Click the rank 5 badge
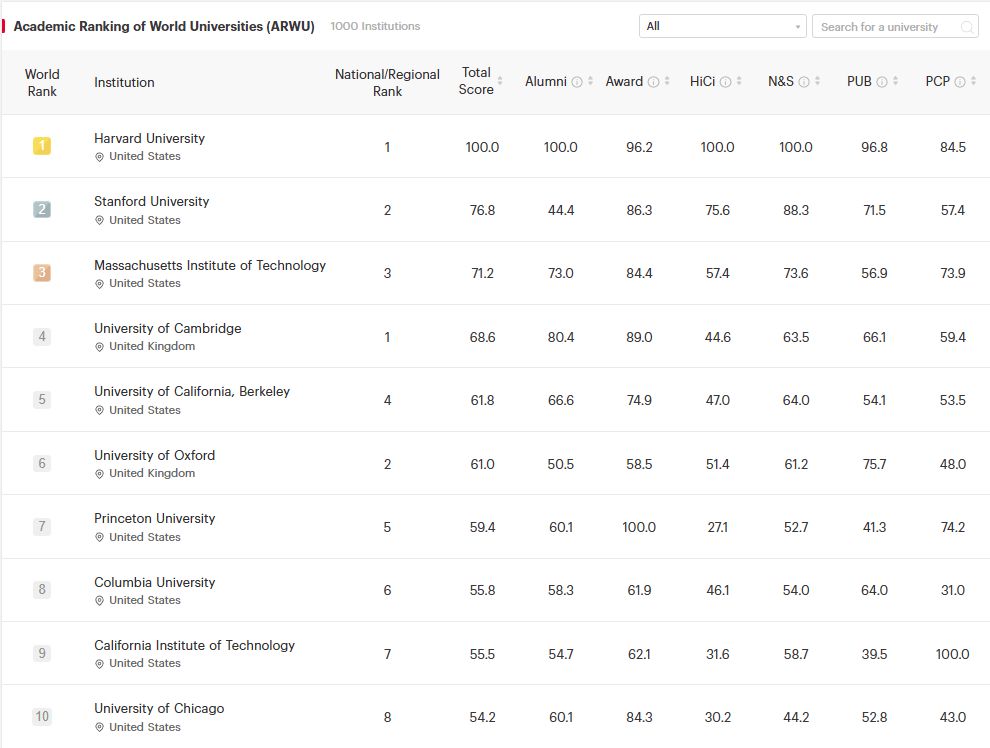 pos(42,400)
